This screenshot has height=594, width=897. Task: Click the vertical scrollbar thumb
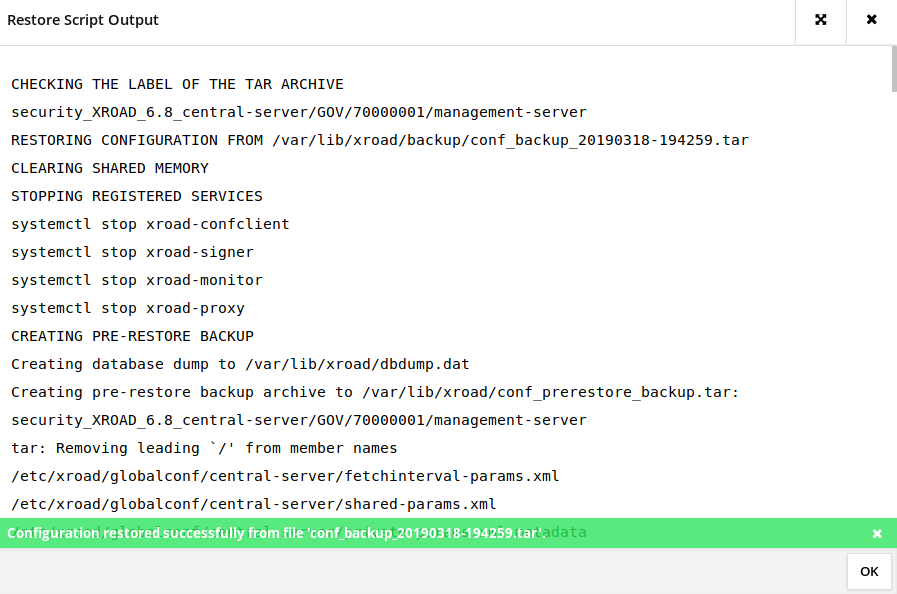tap(893, 70)
